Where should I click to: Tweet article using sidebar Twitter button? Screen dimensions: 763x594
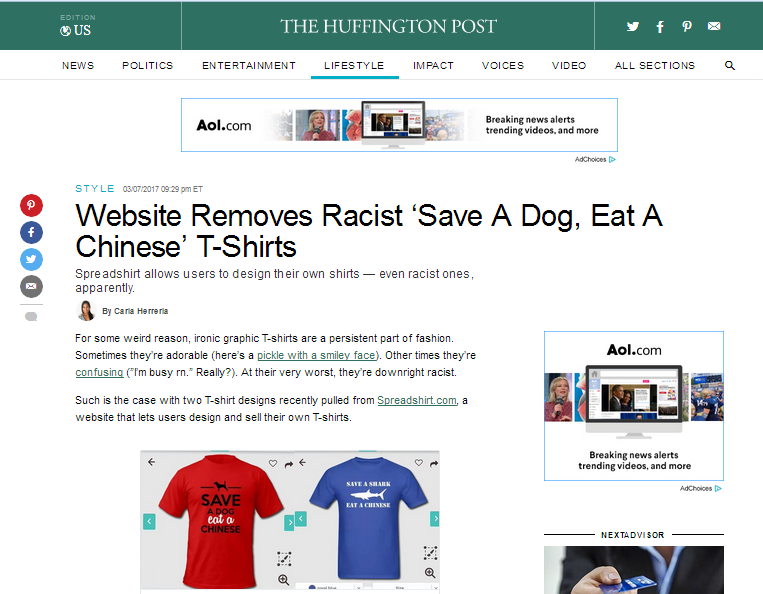[x=32, y=260]
